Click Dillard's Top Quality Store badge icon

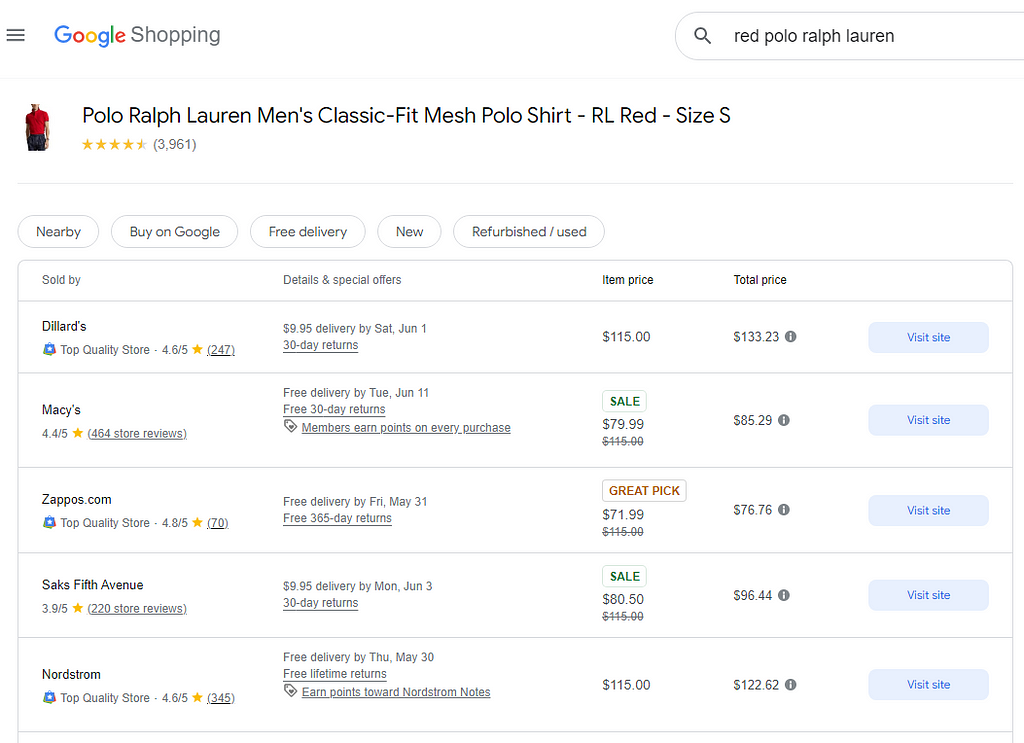tap(49, 349)
